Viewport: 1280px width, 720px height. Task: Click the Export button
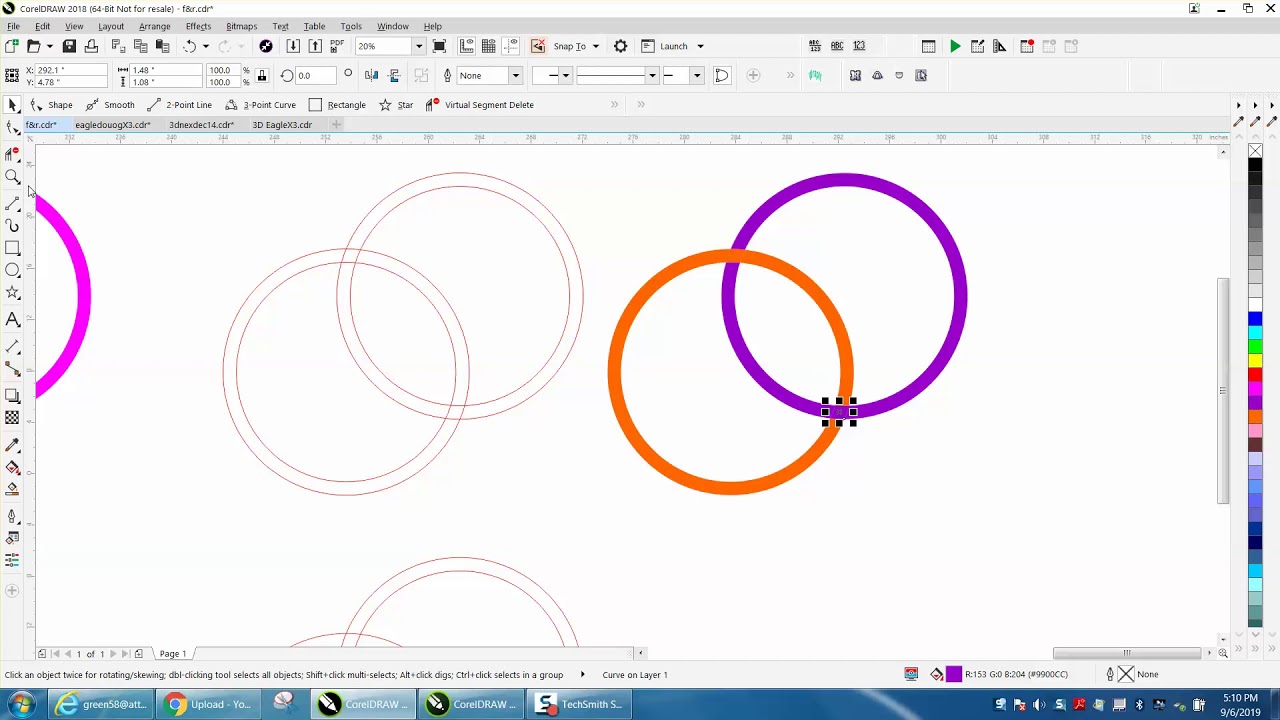click(x=315, y=46)
